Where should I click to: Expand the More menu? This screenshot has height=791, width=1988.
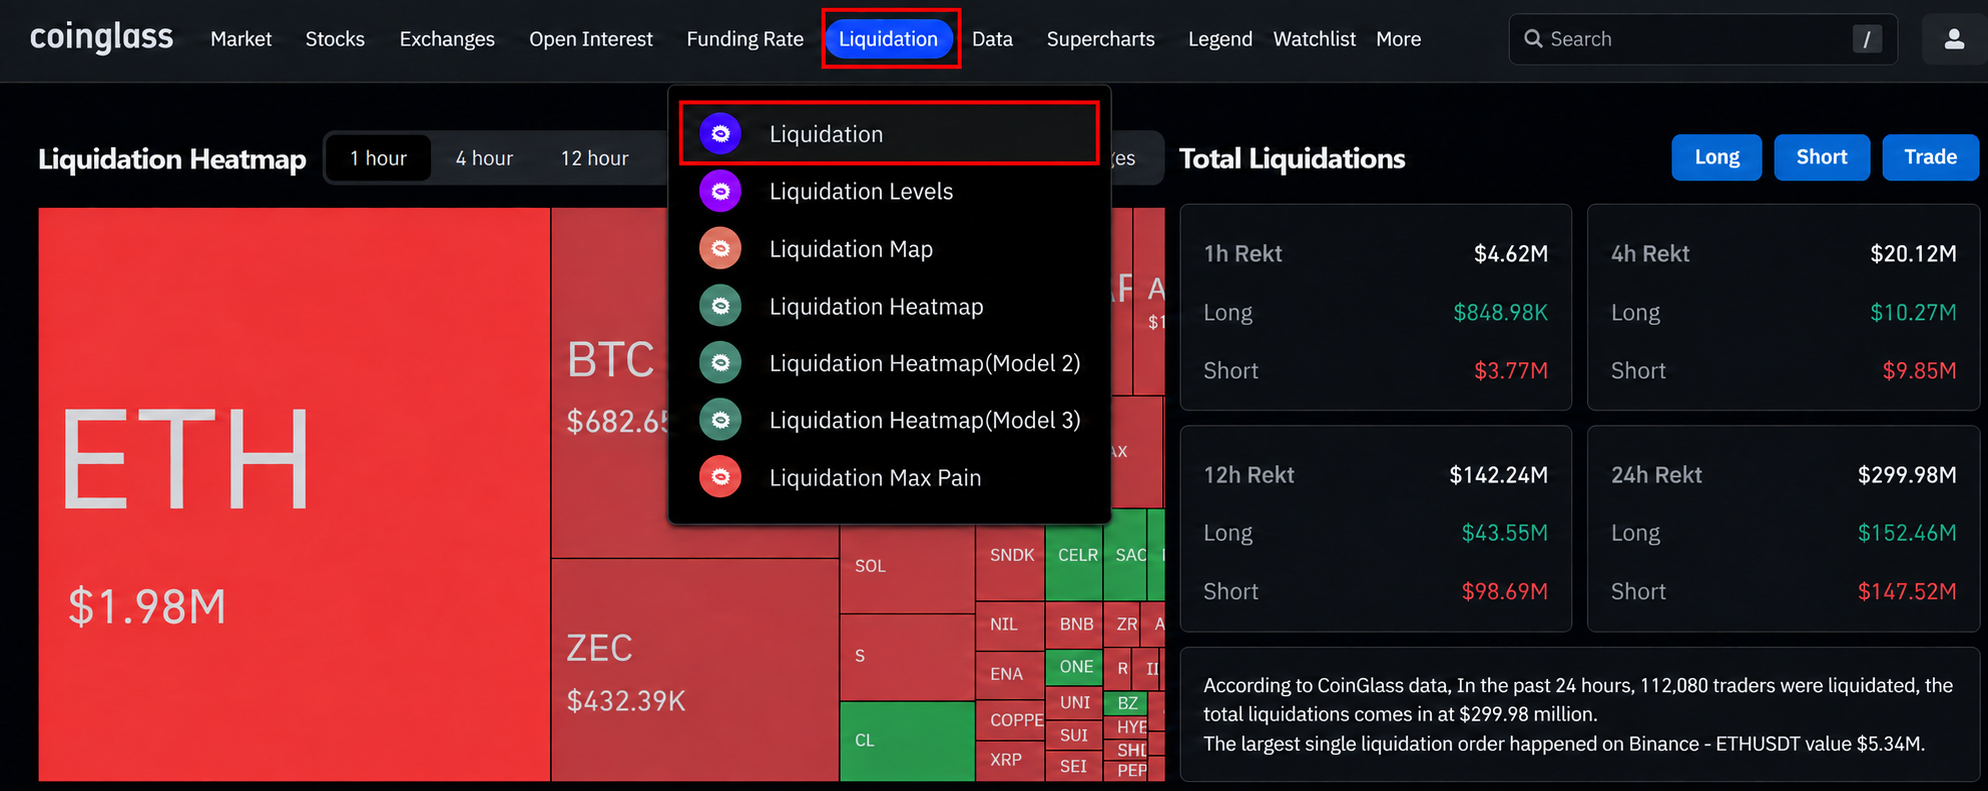(x=1398, y=39)
